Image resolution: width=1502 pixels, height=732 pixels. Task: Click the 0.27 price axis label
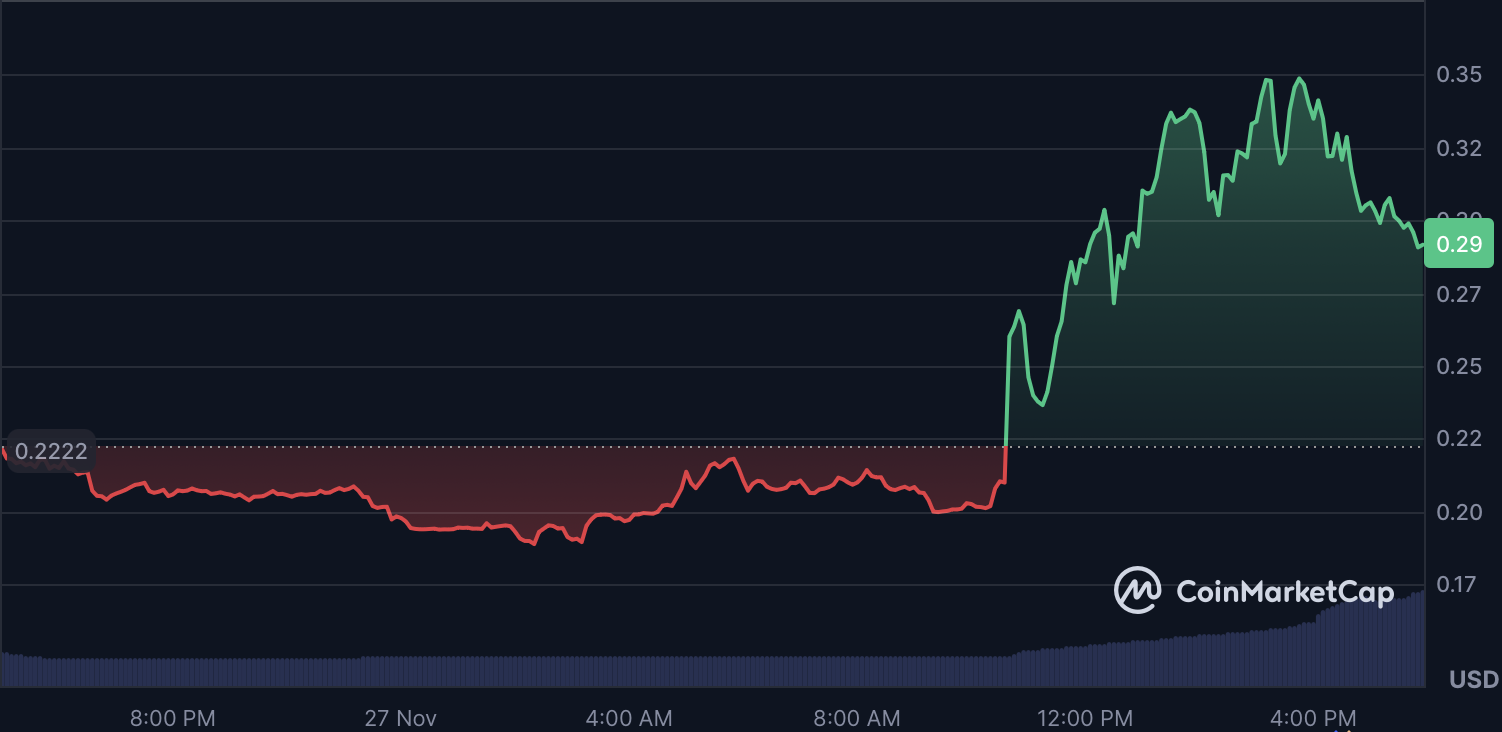(x=1458, y=295)
